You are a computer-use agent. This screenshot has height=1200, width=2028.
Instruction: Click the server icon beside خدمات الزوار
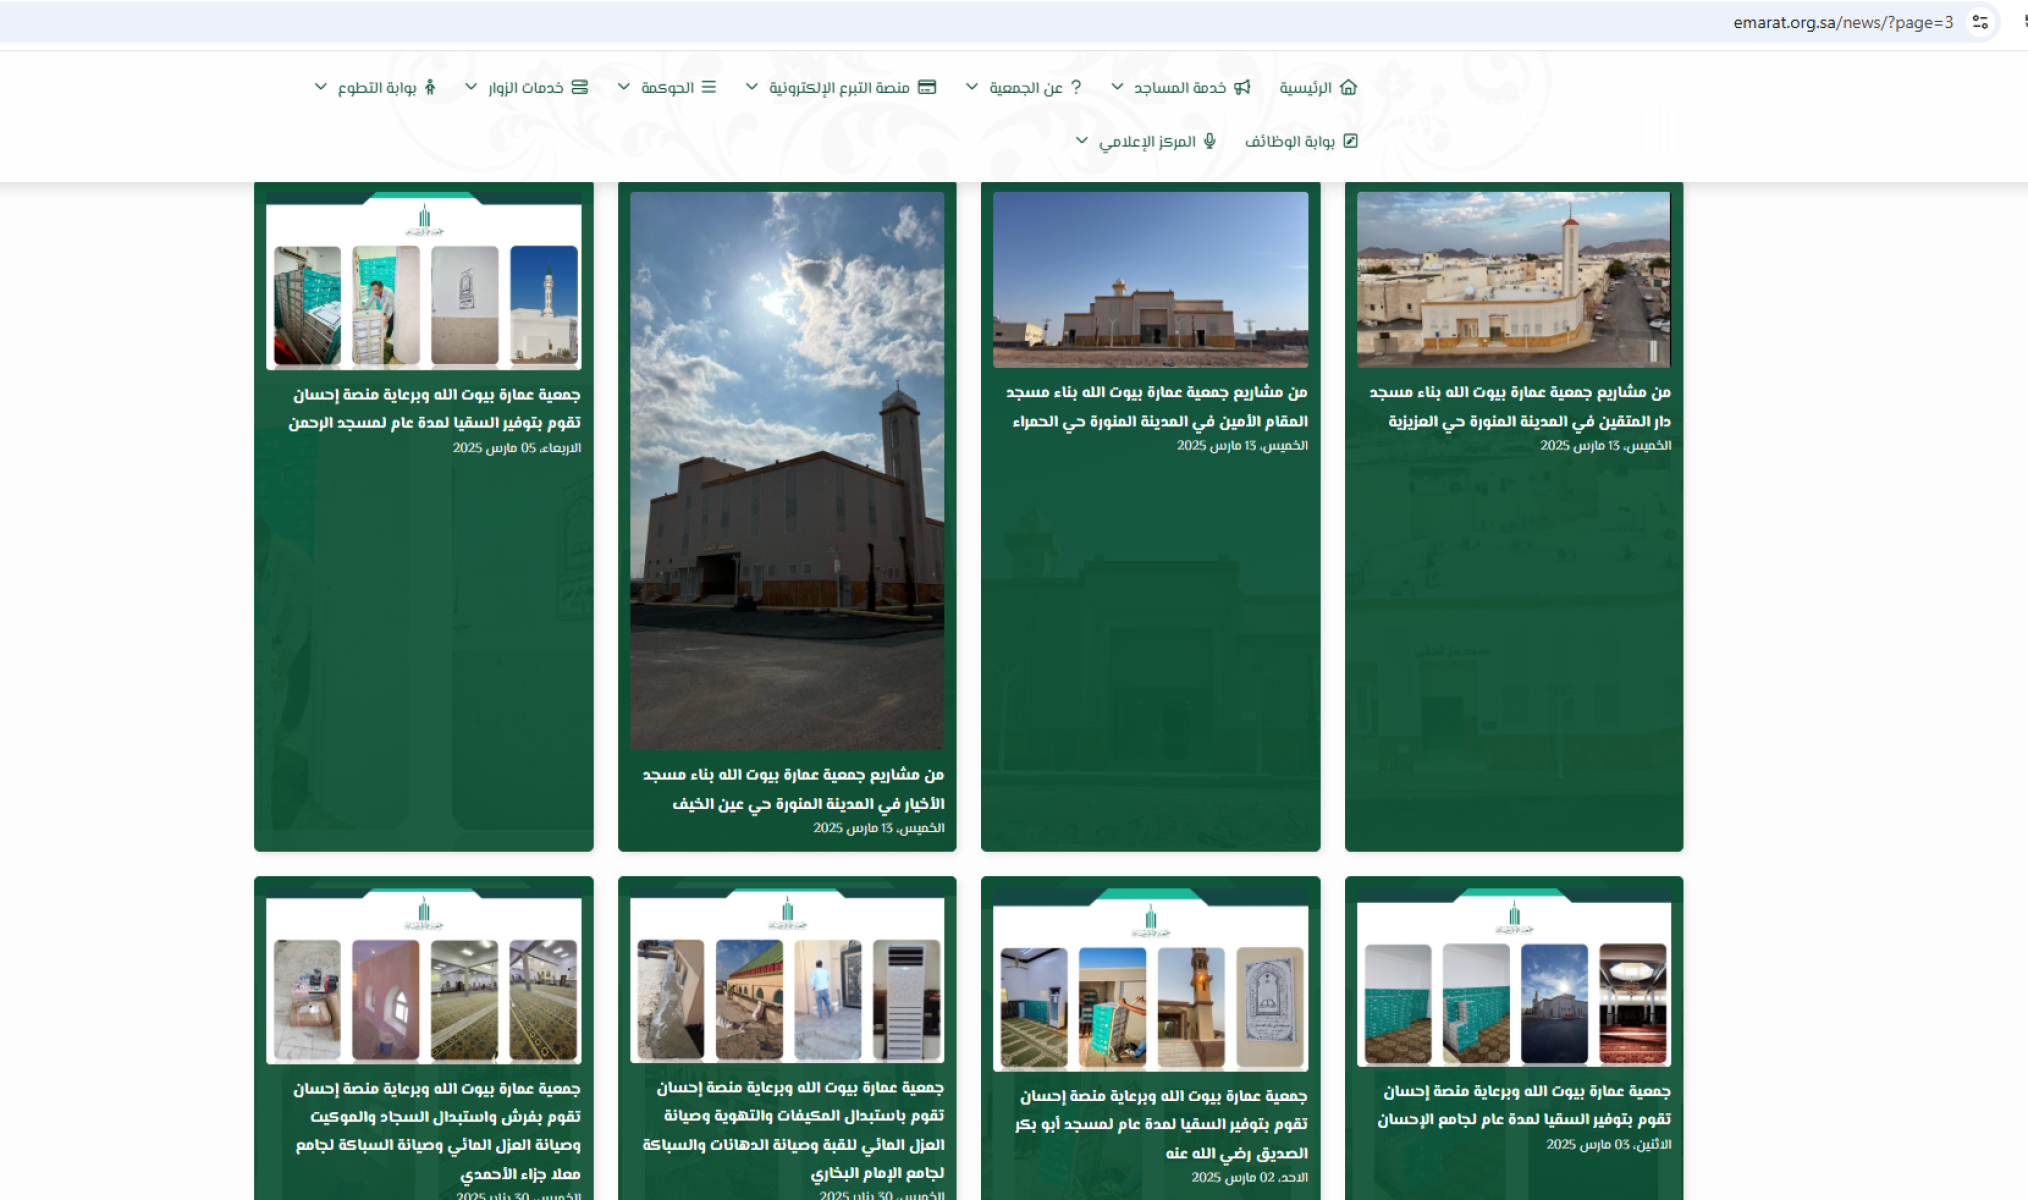coord(580,87)
